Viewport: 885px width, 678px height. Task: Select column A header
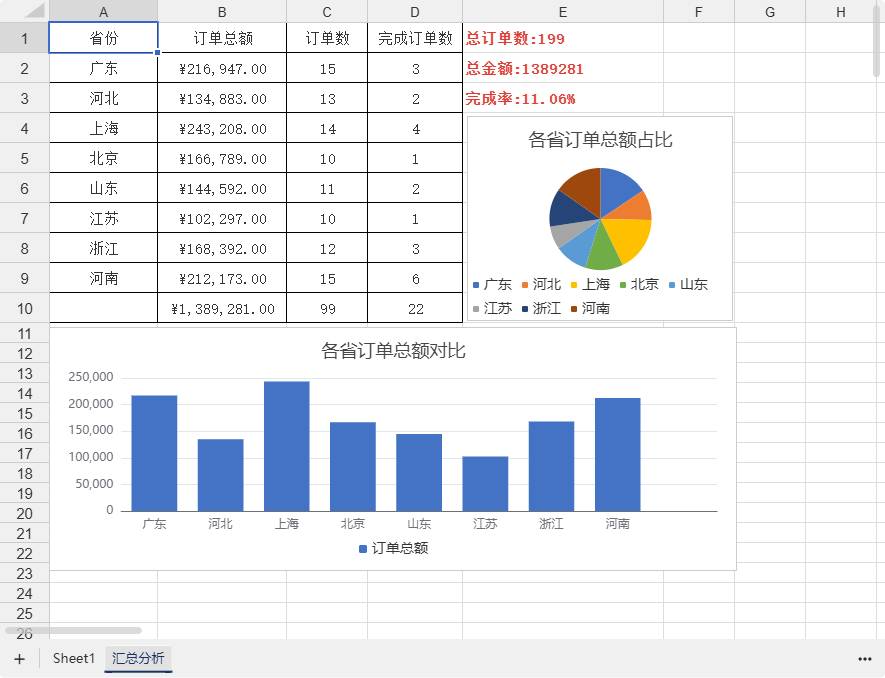pos(103,12)
